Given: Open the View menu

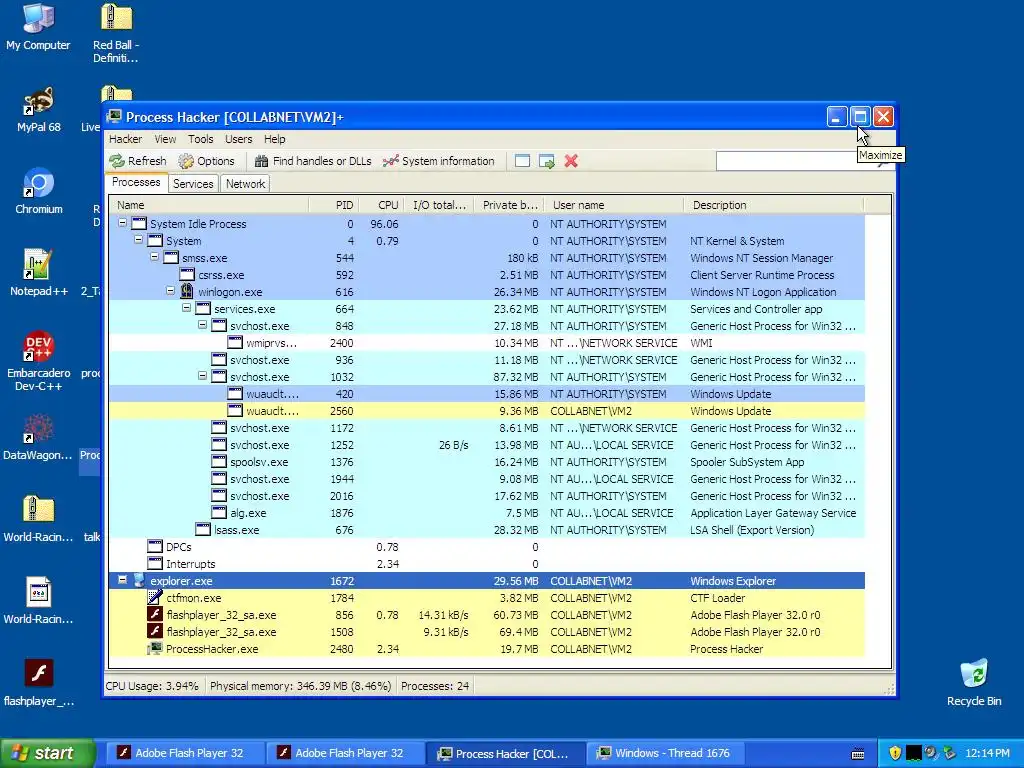Looking at the screenshot, I should click(165, 139).
